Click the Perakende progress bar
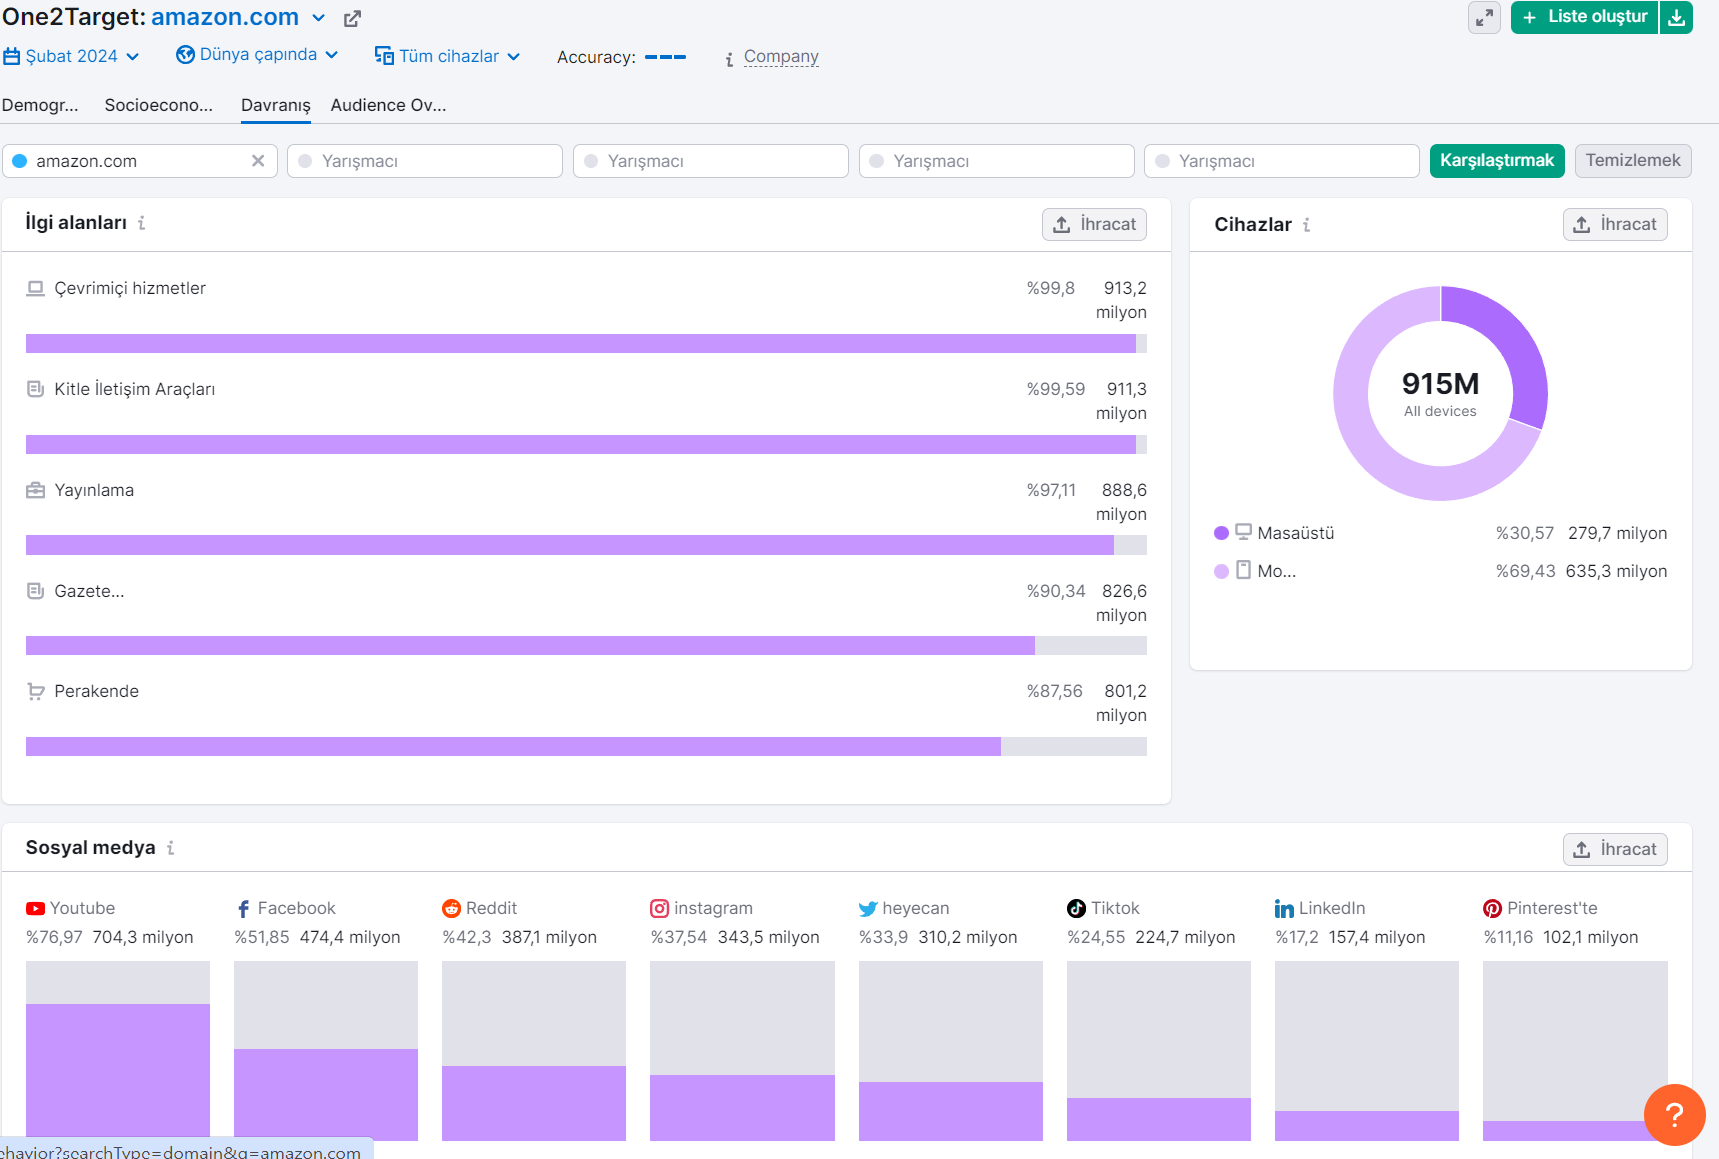The image size is (1719, 1159). point(586,747)
